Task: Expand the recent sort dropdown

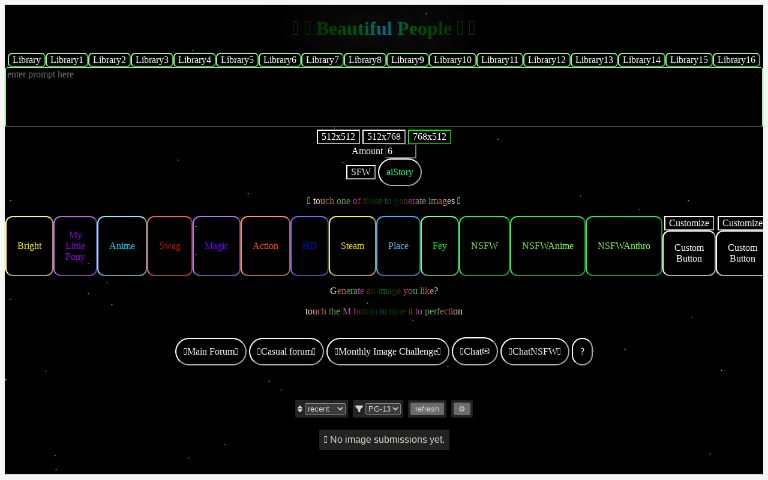Action: (x=325, y=409)
